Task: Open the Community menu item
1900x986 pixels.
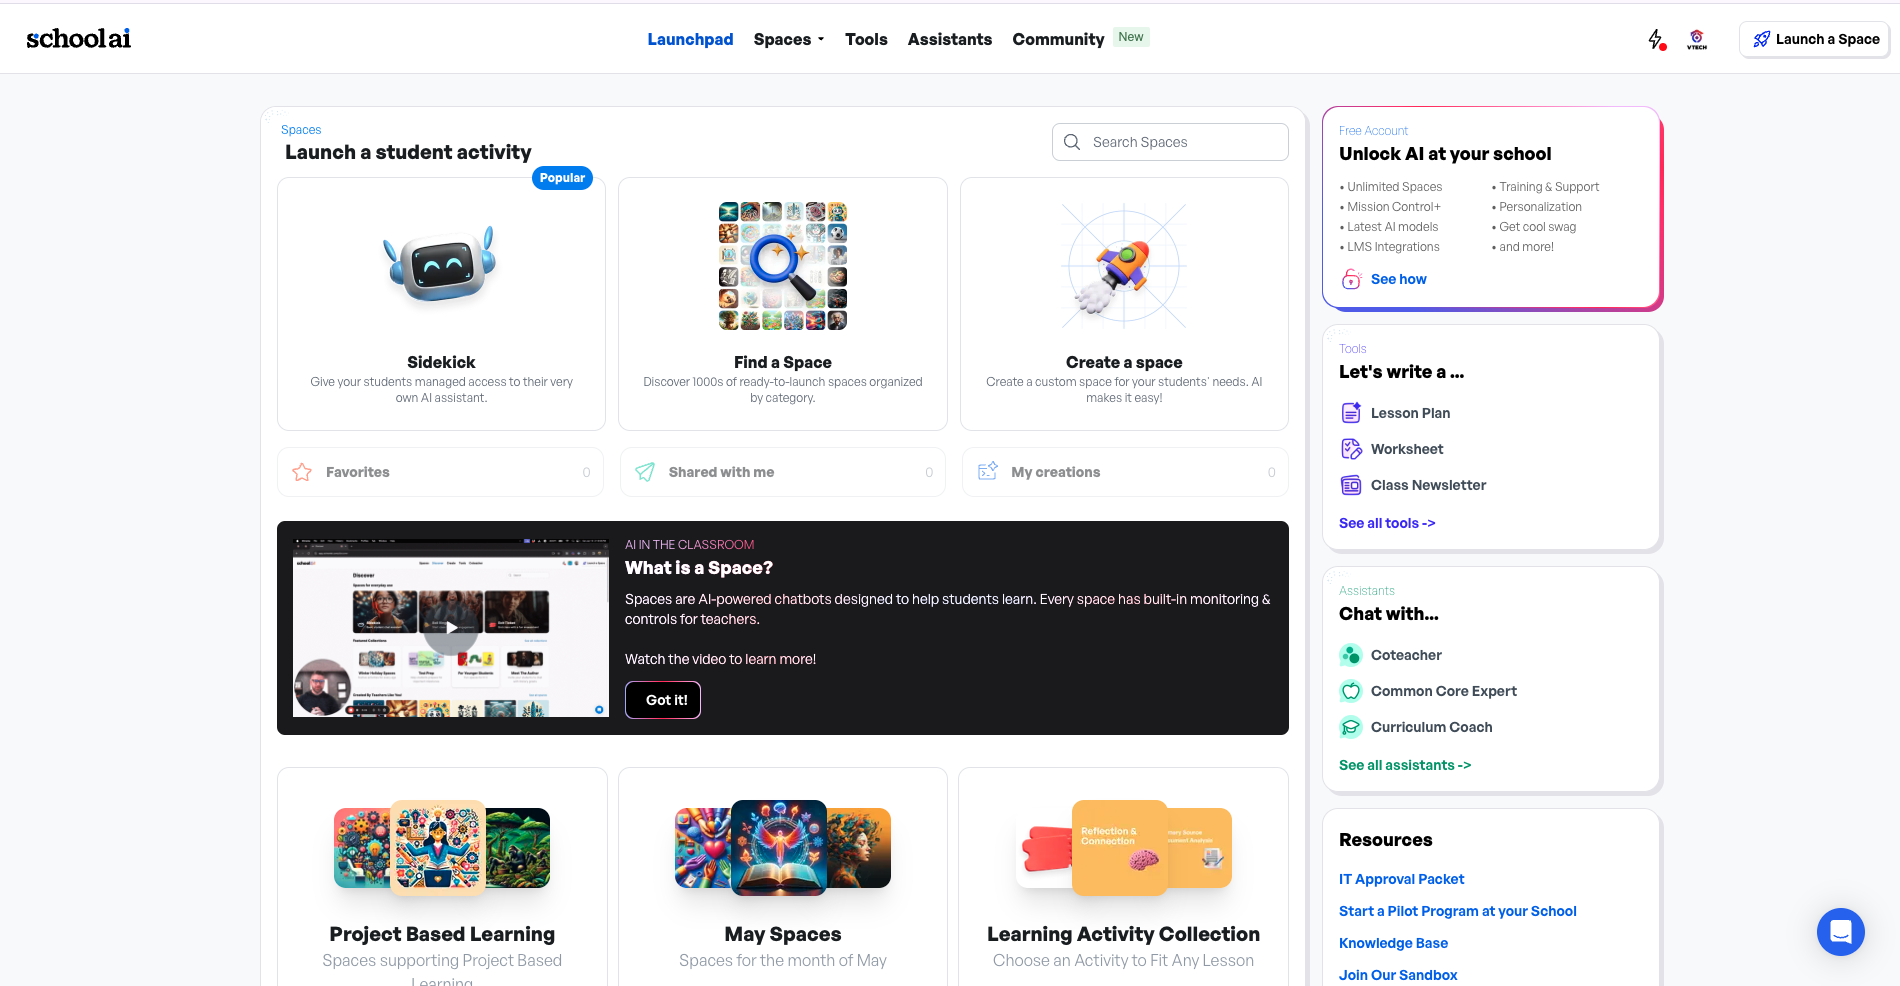Action: click(1058, 39)
